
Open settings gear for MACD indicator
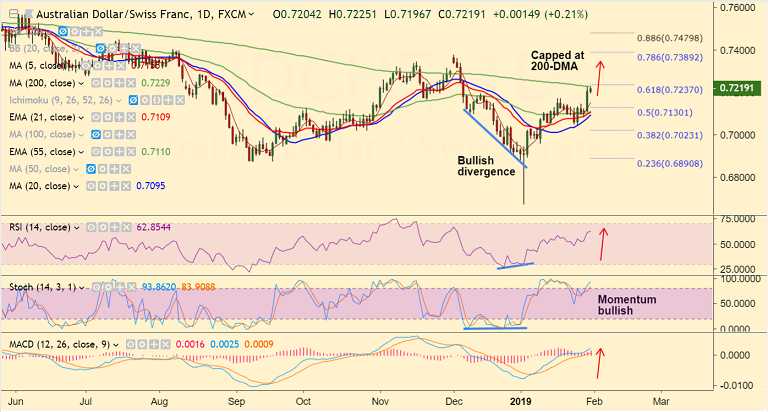142,344
